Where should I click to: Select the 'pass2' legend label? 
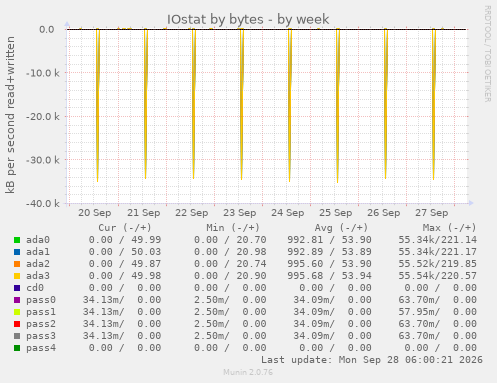pyautogui.click(x=41, y=324)
